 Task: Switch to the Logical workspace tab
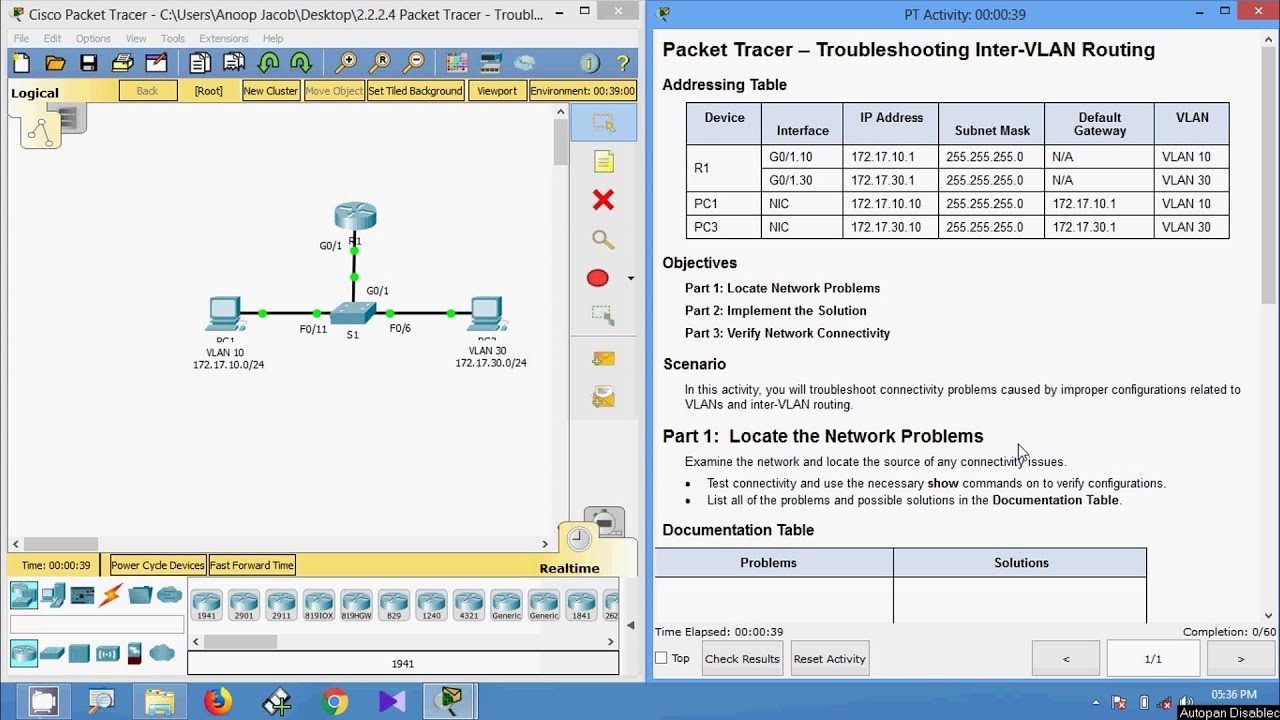[x=35, y=93]
